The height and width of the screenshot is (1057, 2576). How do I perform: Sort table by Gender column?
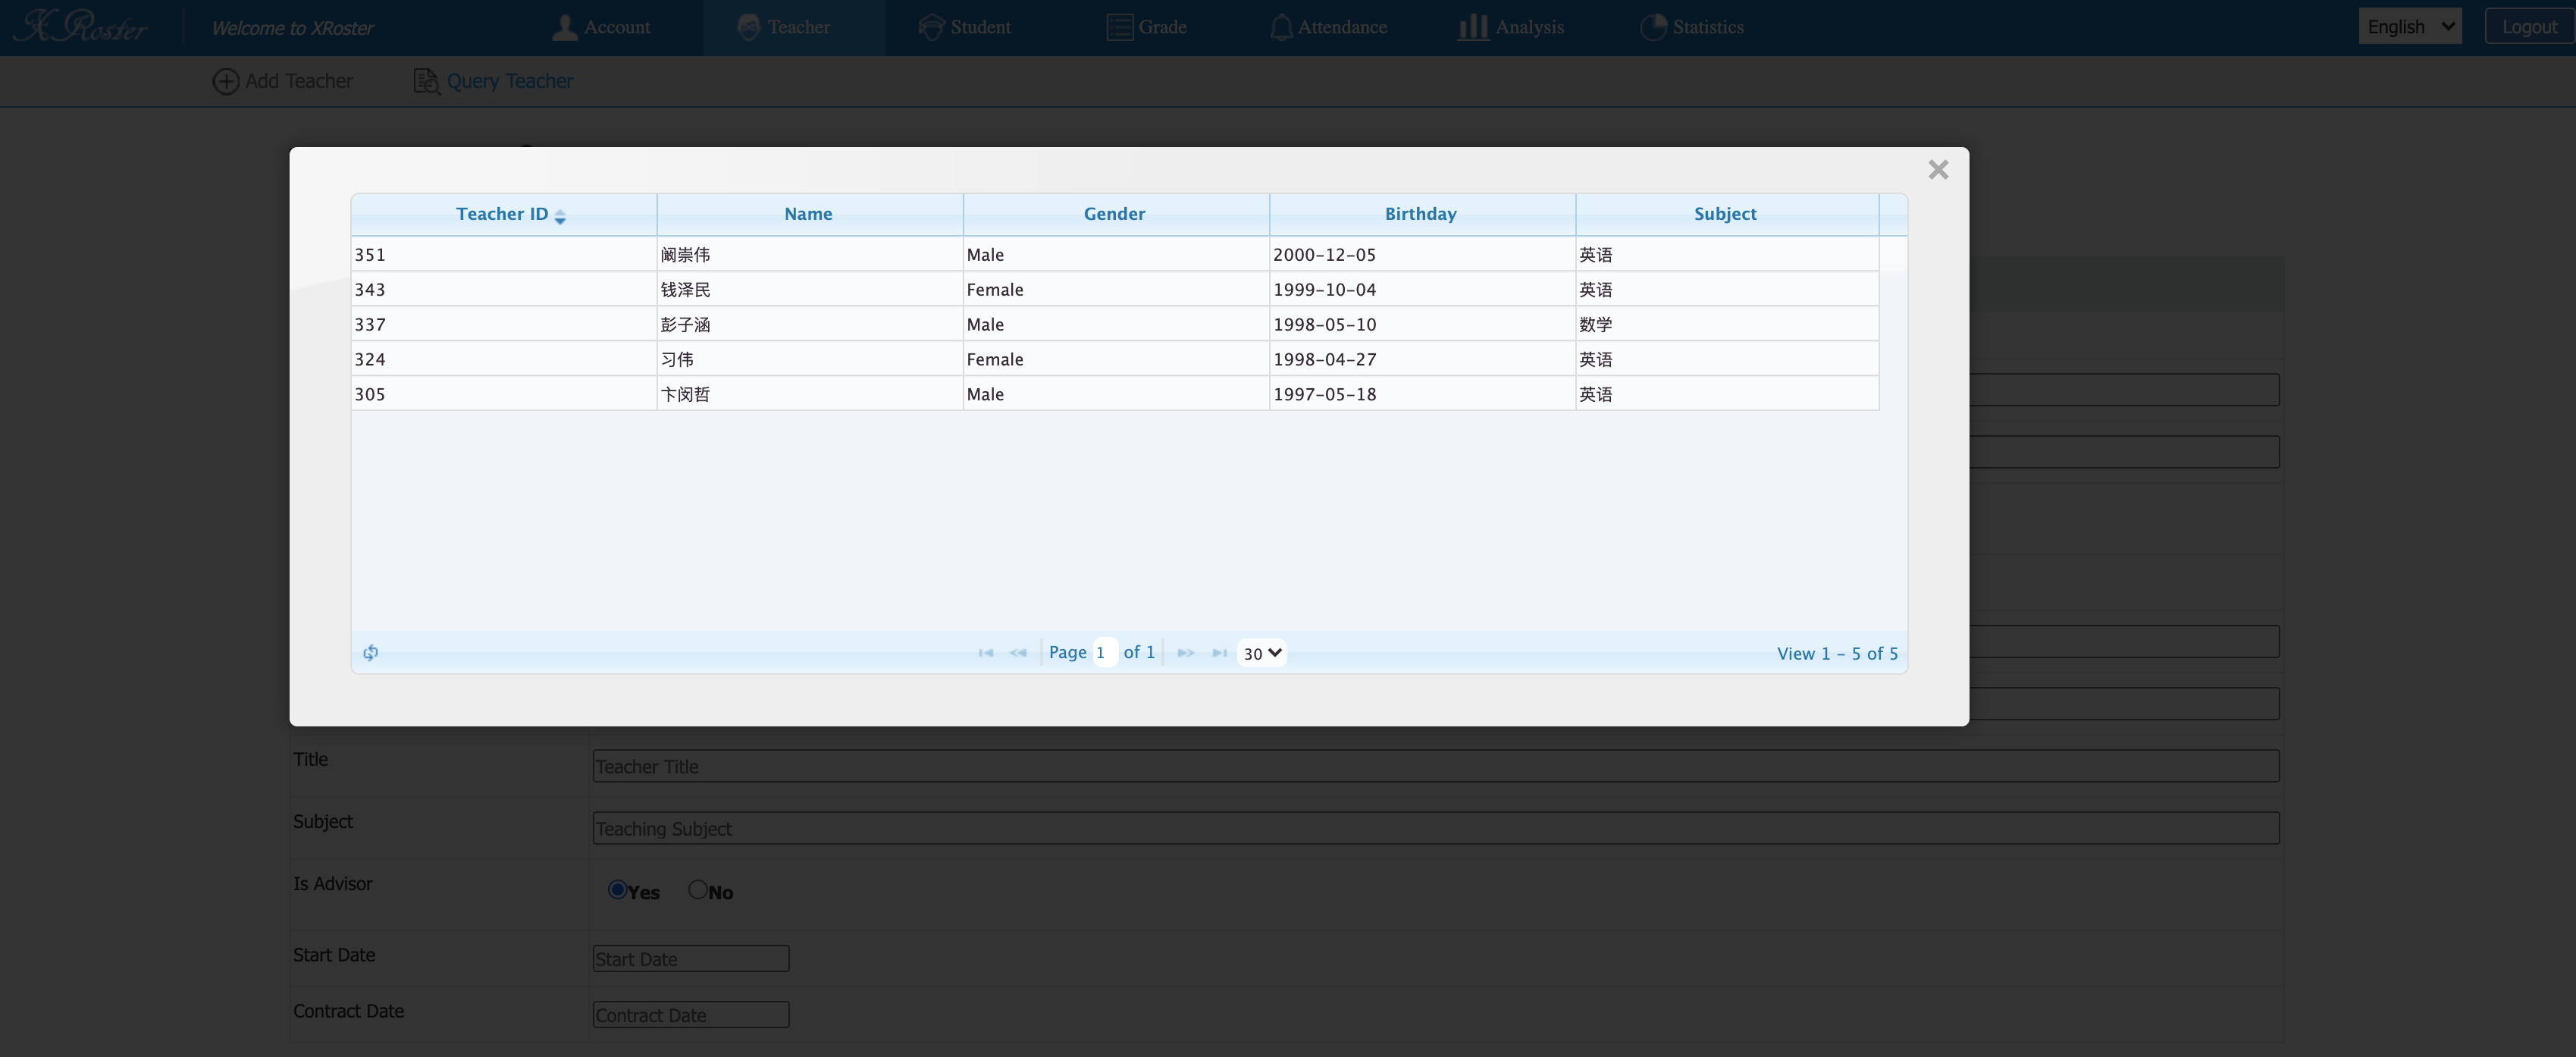tap(1115, 214)
